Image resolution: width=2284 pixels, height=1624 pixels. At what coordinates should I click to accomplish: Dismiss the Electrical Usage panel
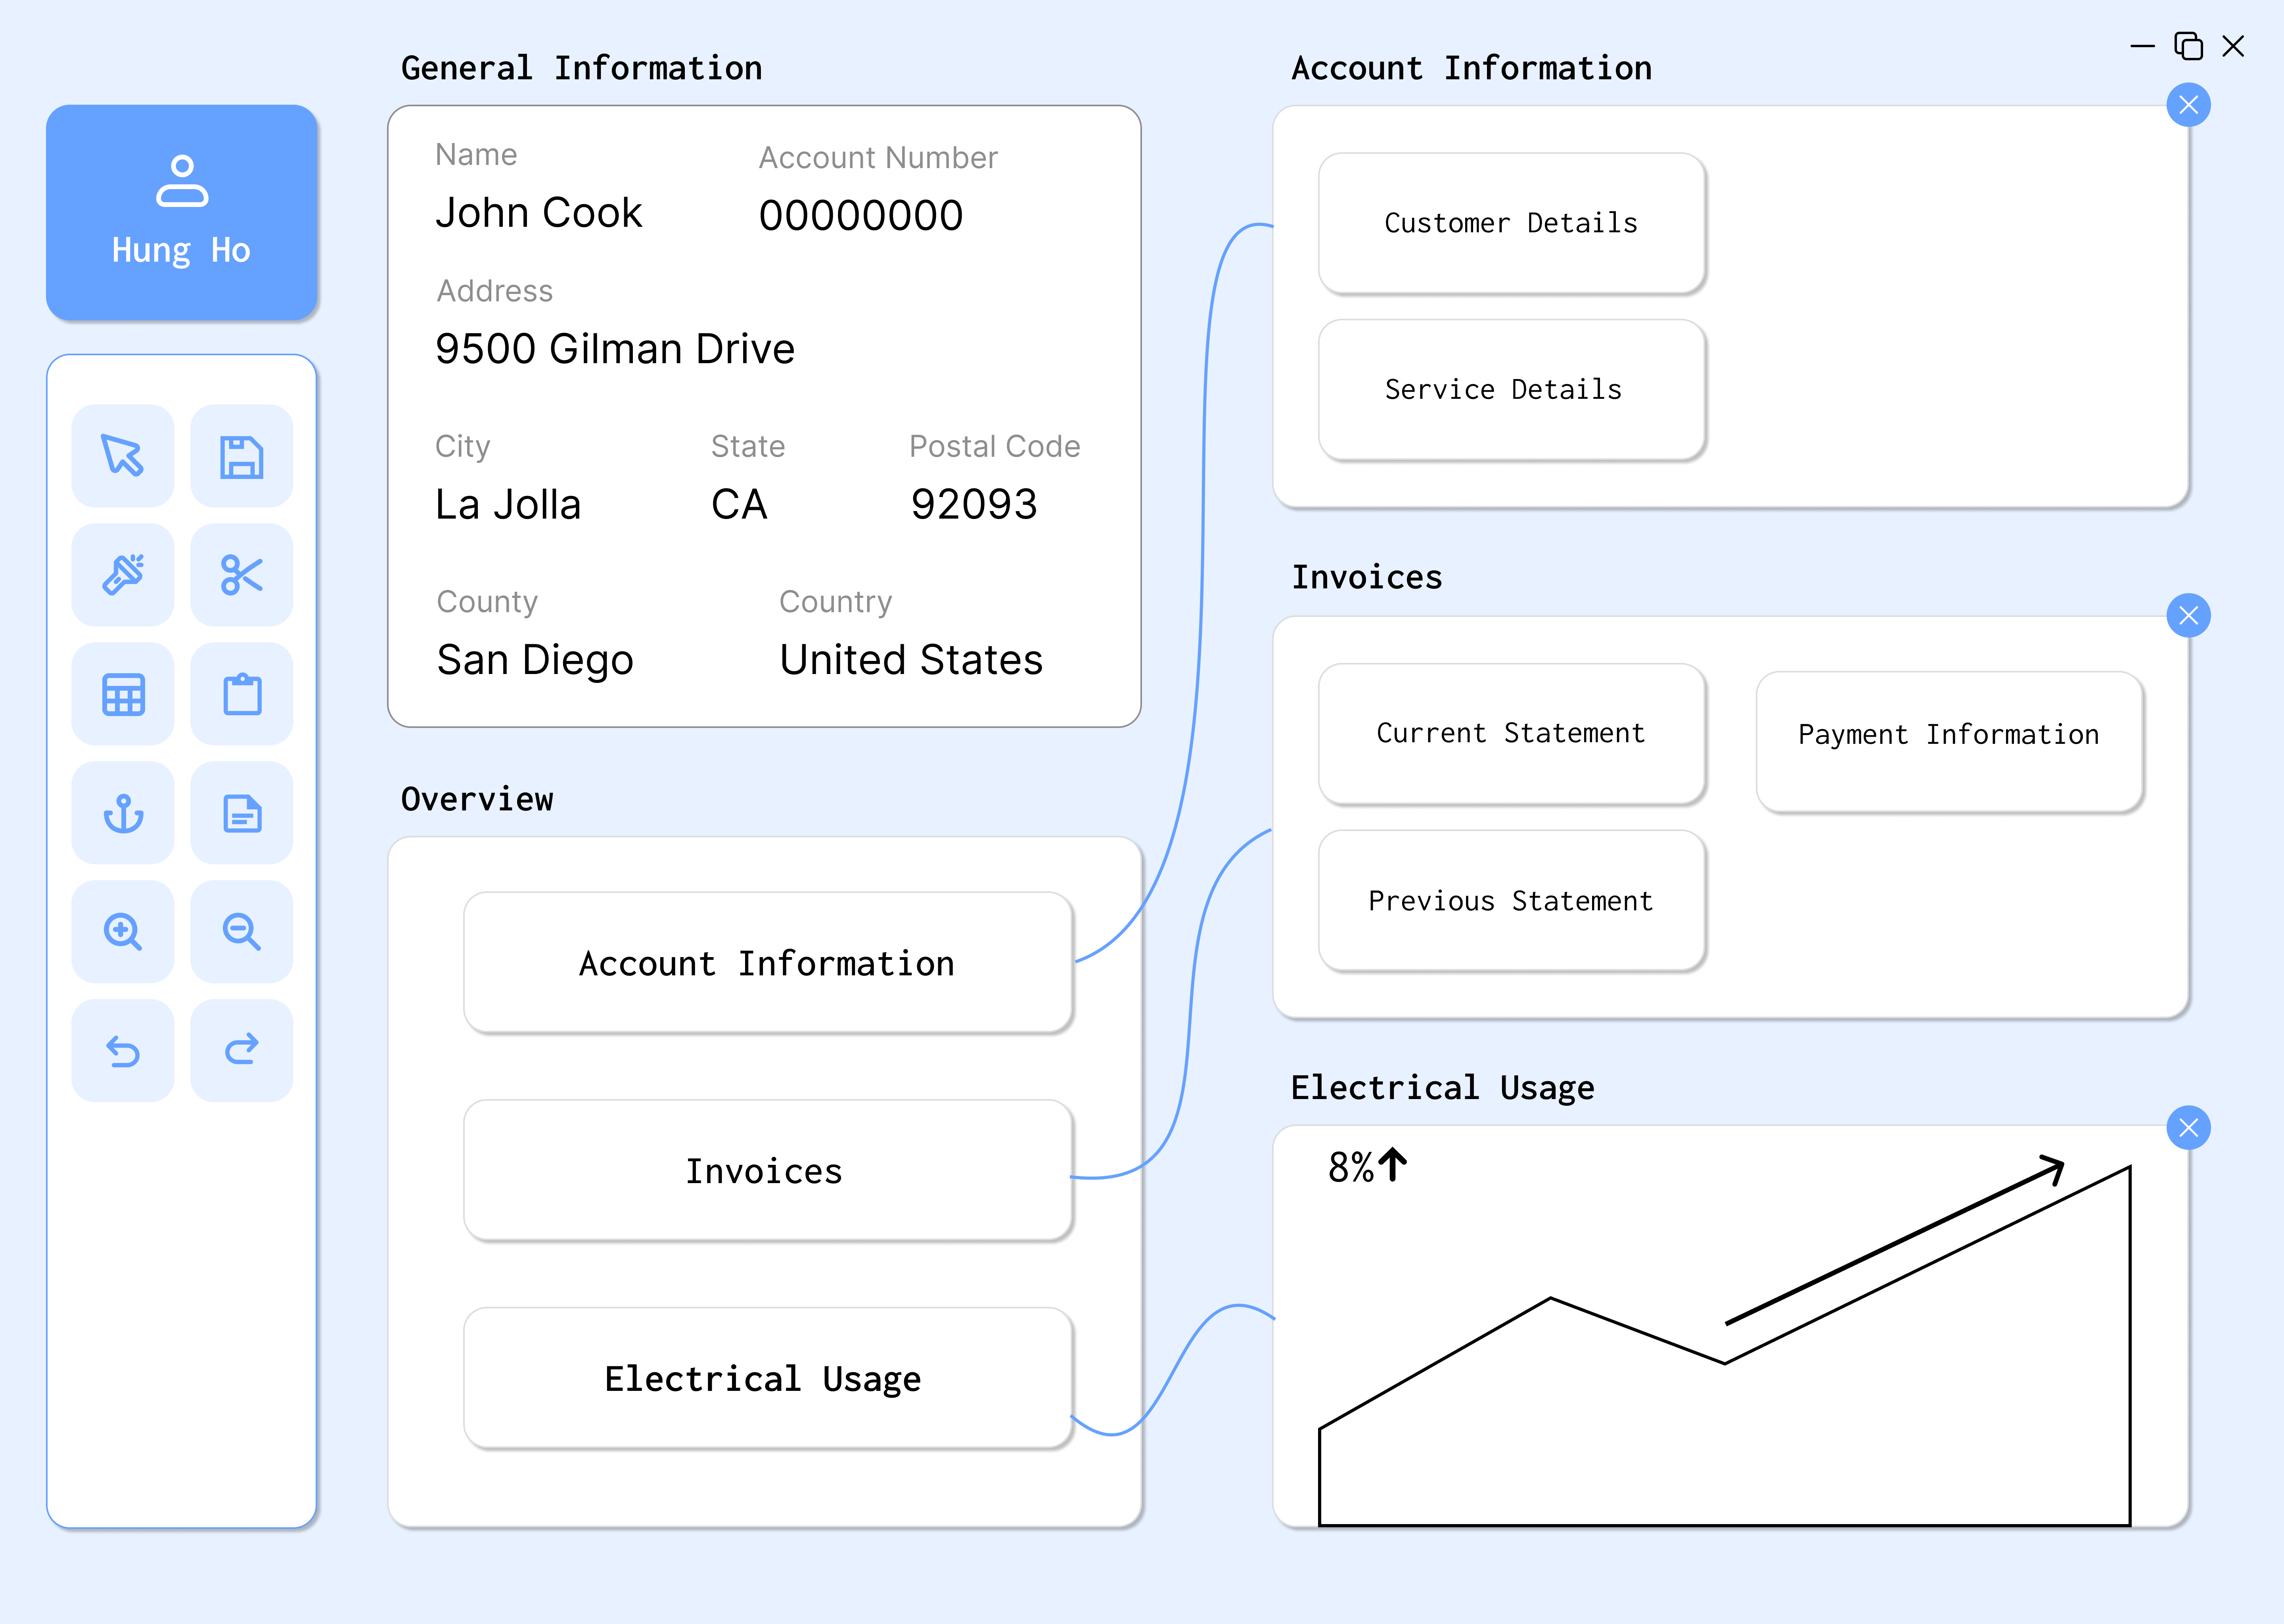tap(2189, 1128)
